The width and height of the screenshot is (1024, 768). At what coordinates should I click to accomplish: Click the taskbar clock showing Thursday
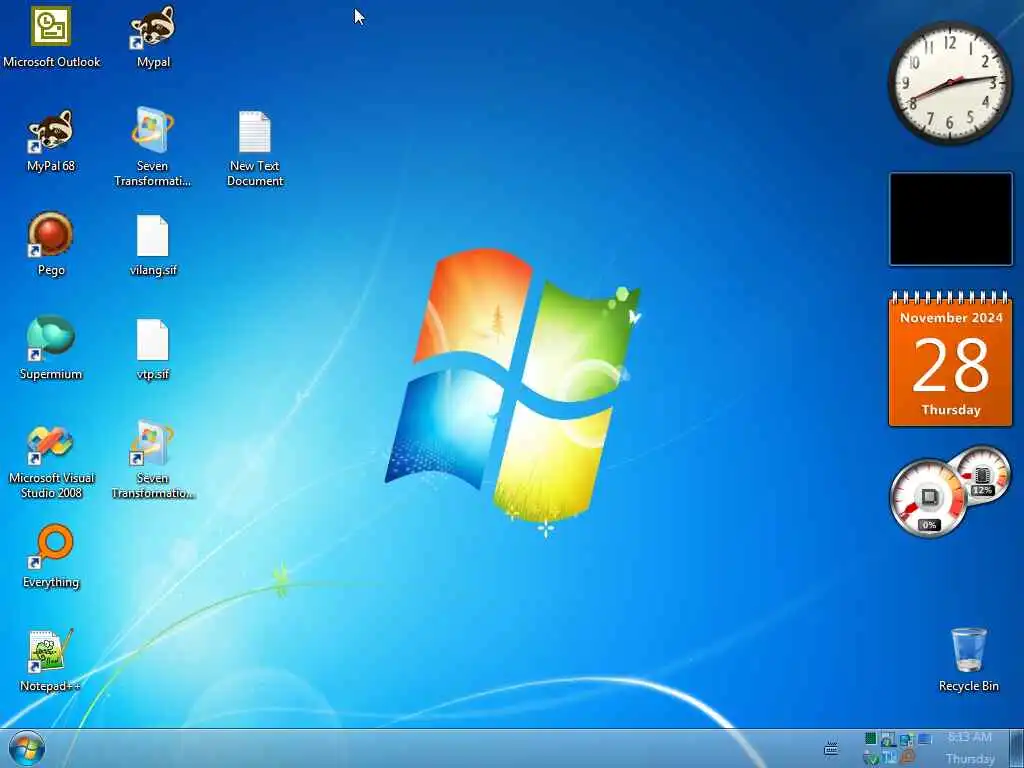pos(970,748)
